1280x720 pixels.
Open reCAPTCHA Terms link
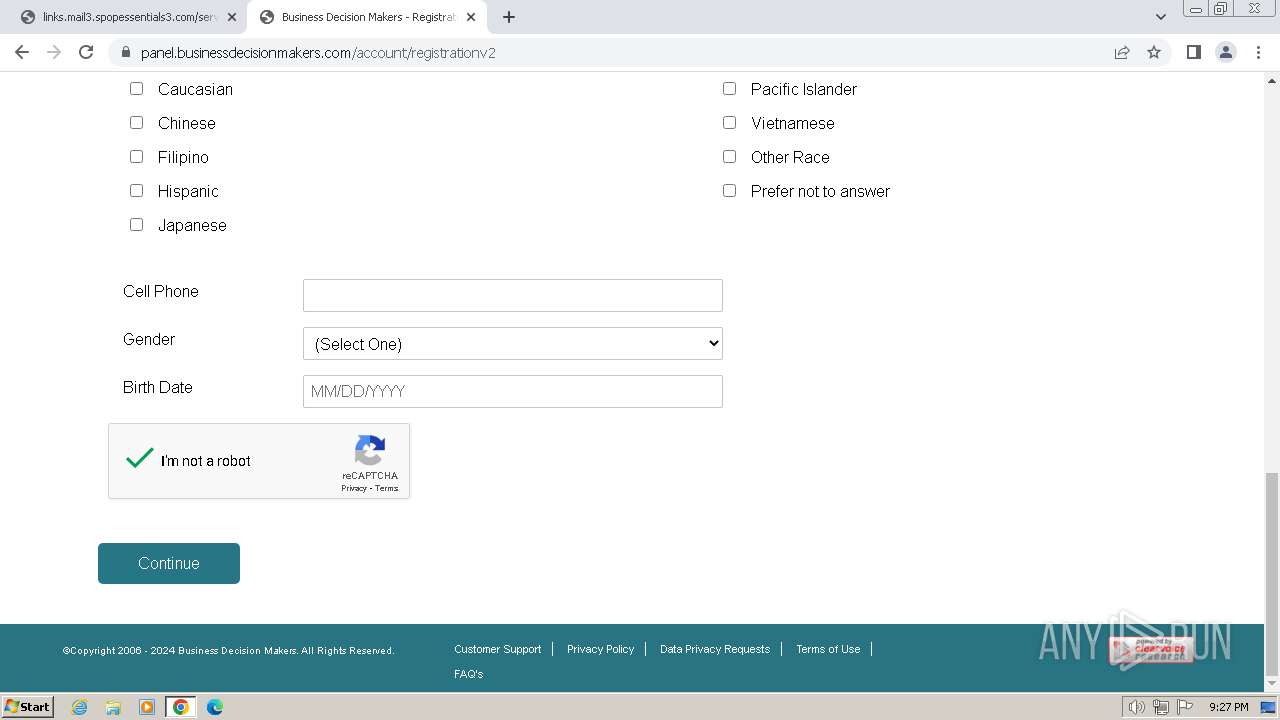coord(387,488)
